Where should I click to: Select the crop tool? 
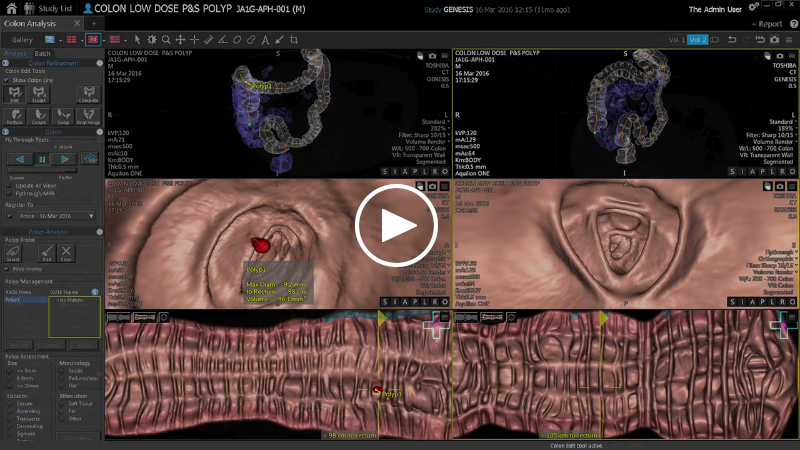coord(293,40)
